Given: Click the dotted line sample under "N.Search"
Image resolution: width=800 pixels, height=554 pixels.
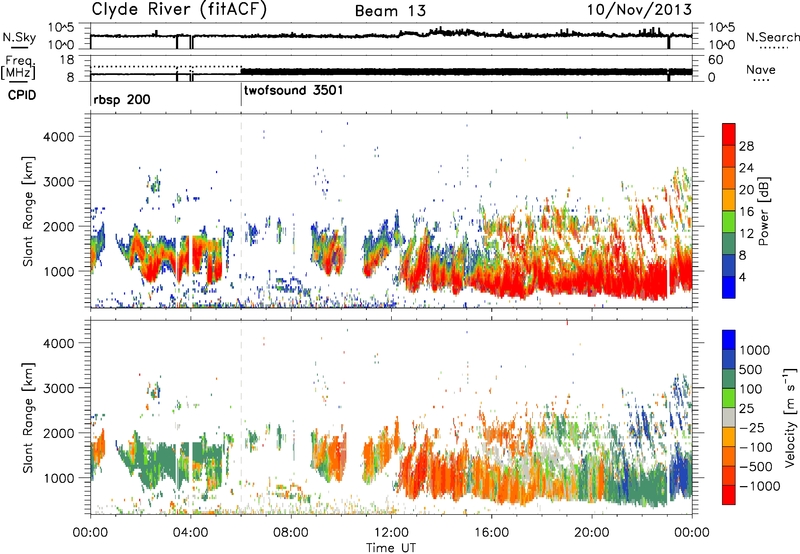Looking at the screenshot, I should click(774, 48).
